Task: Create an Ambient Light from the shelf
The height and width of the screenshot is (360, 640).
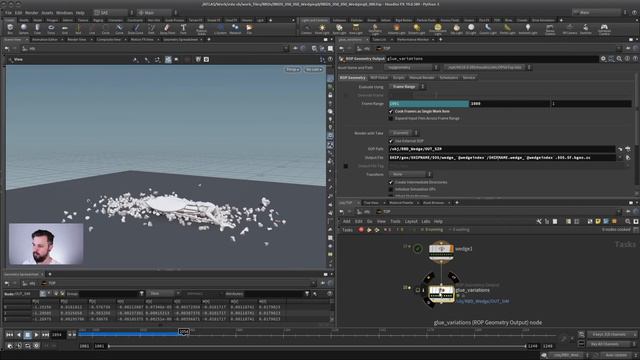Action: coord(528,29)
